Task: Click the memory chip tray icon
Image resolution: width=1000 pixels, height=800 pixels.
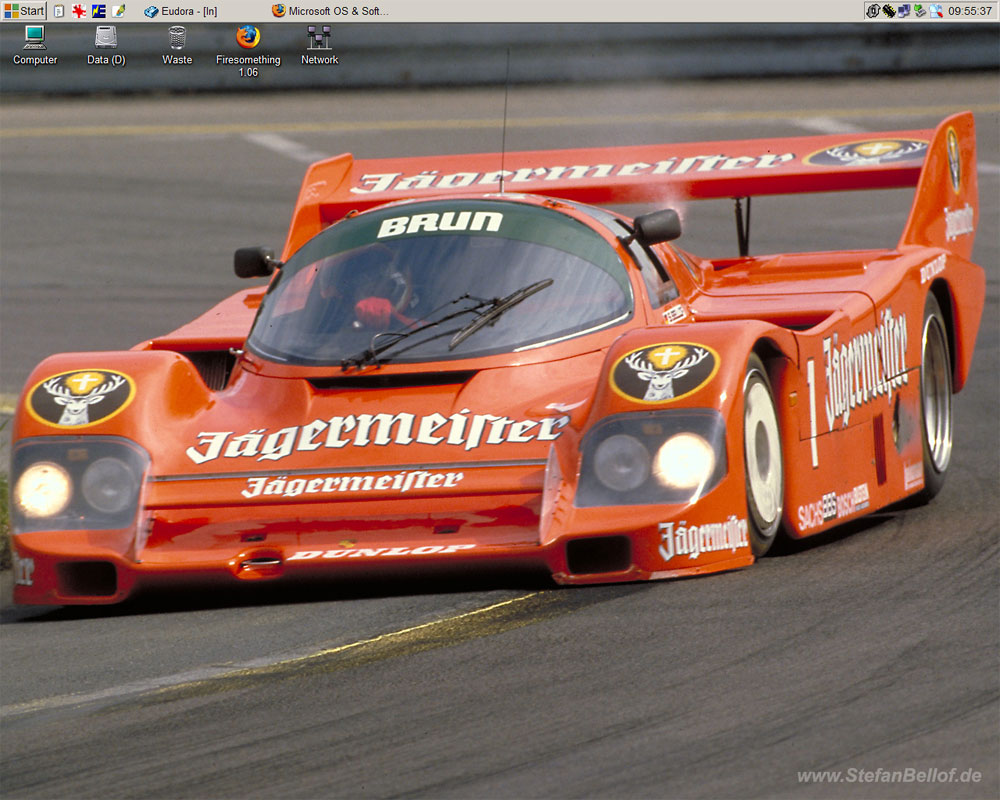Action: click(x=888, y=11)
